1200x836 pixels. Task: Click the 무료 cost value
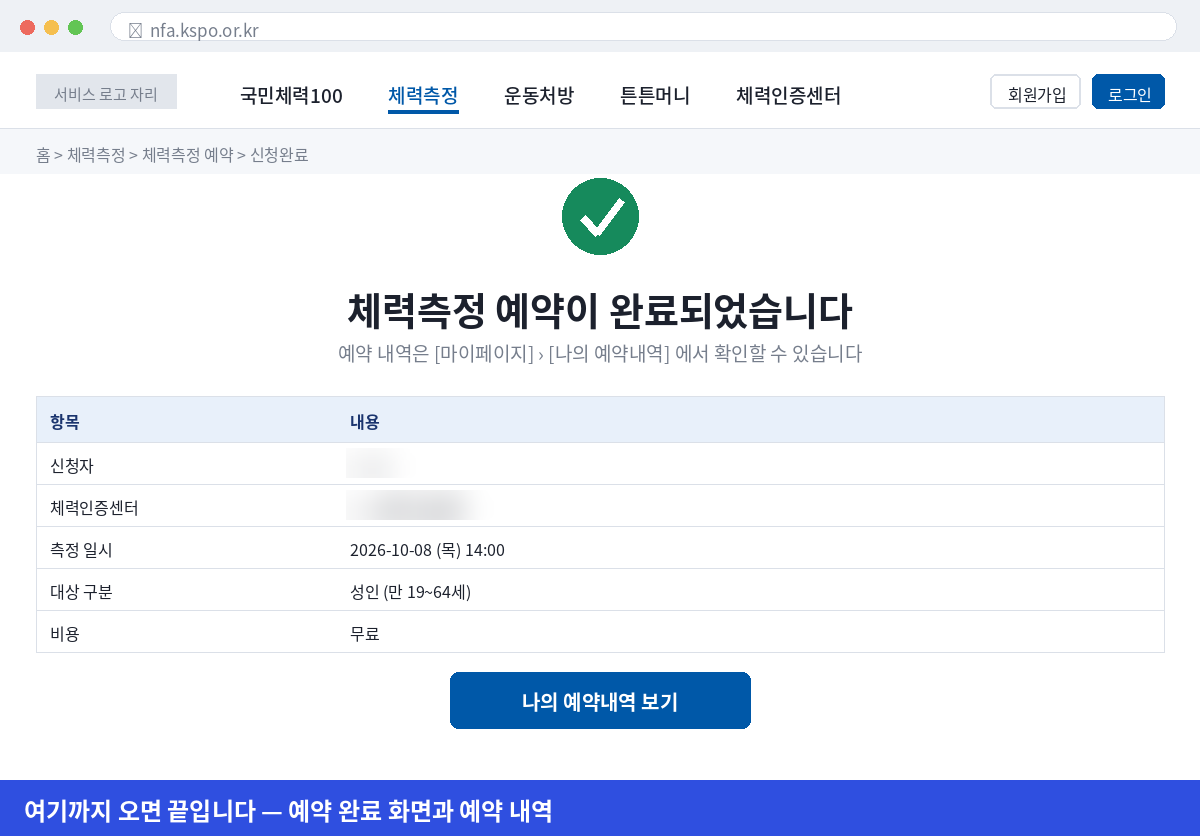[x=365, y=634]
